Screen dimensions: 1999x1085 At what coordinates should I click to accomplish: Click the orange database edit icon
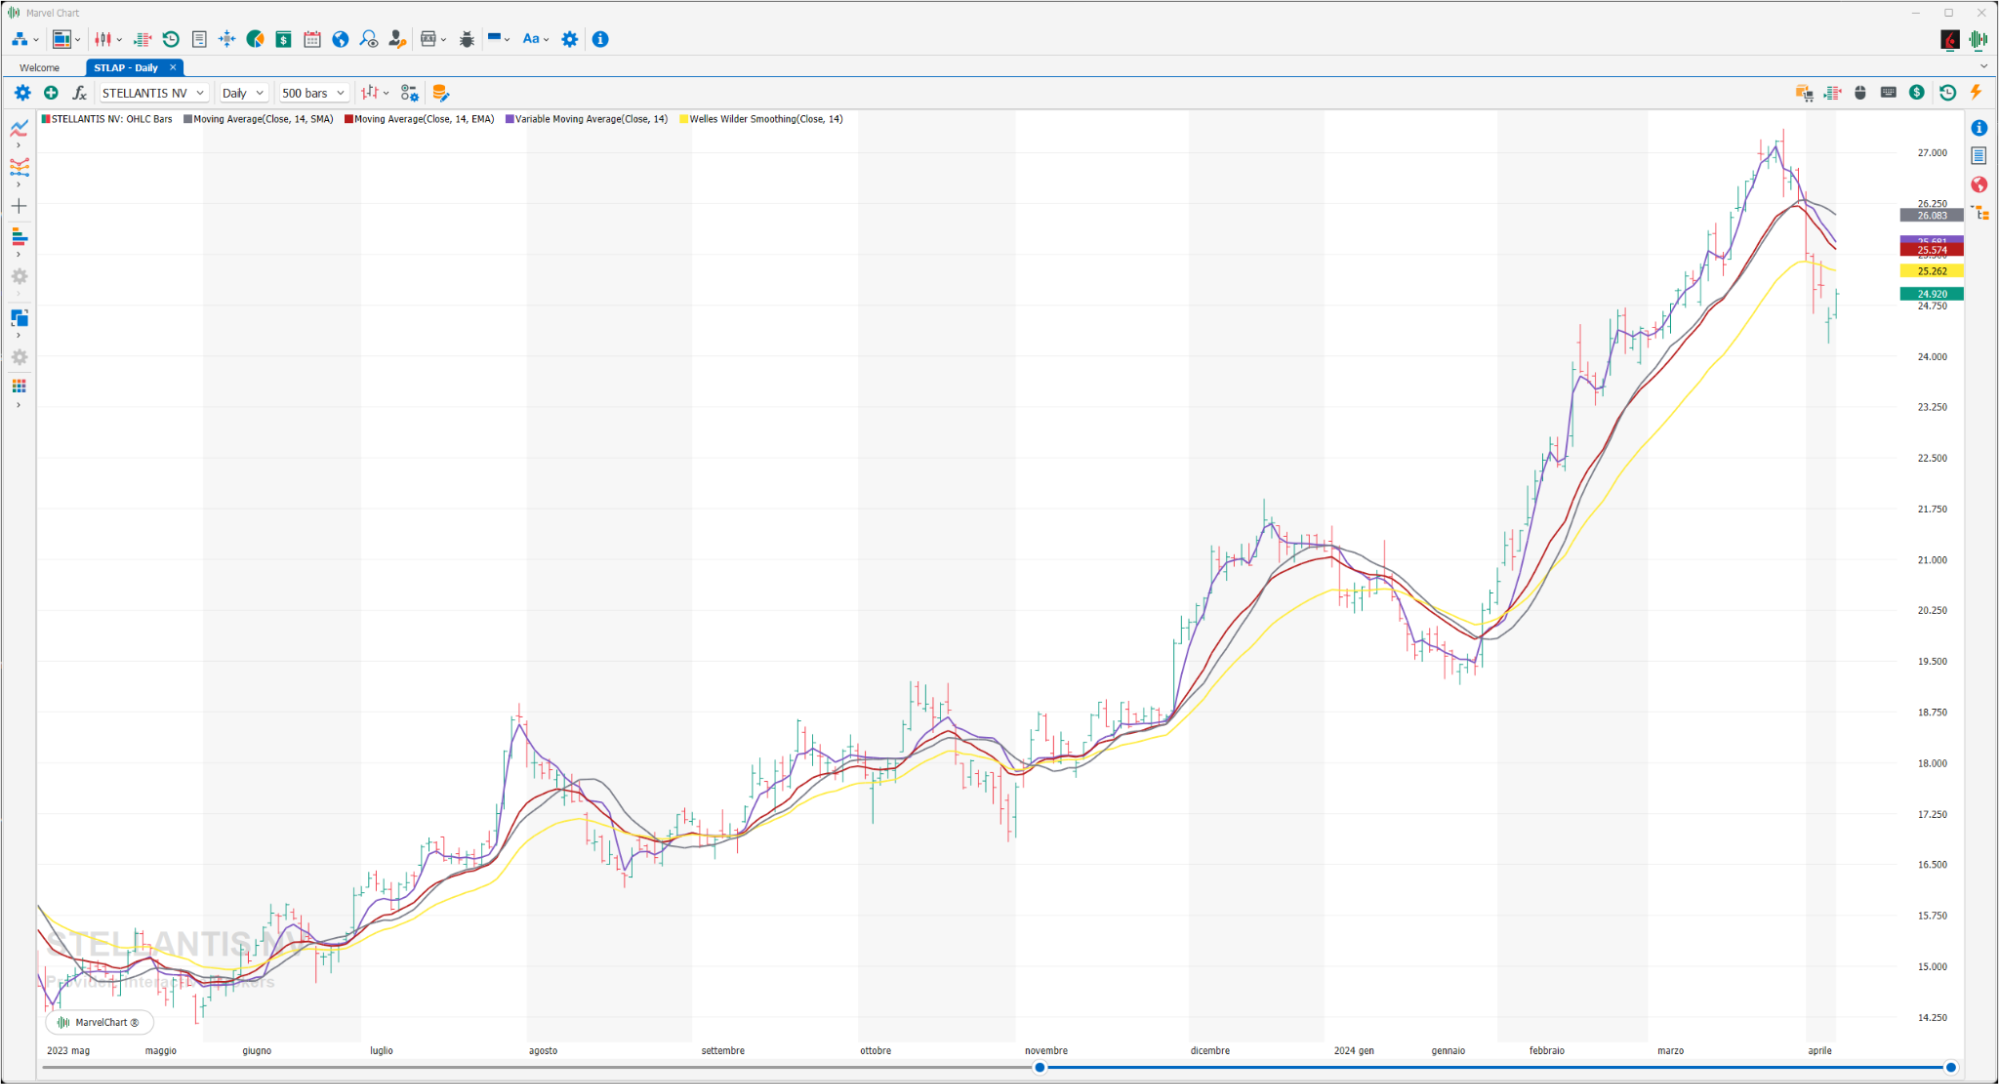tap(440, 93)
